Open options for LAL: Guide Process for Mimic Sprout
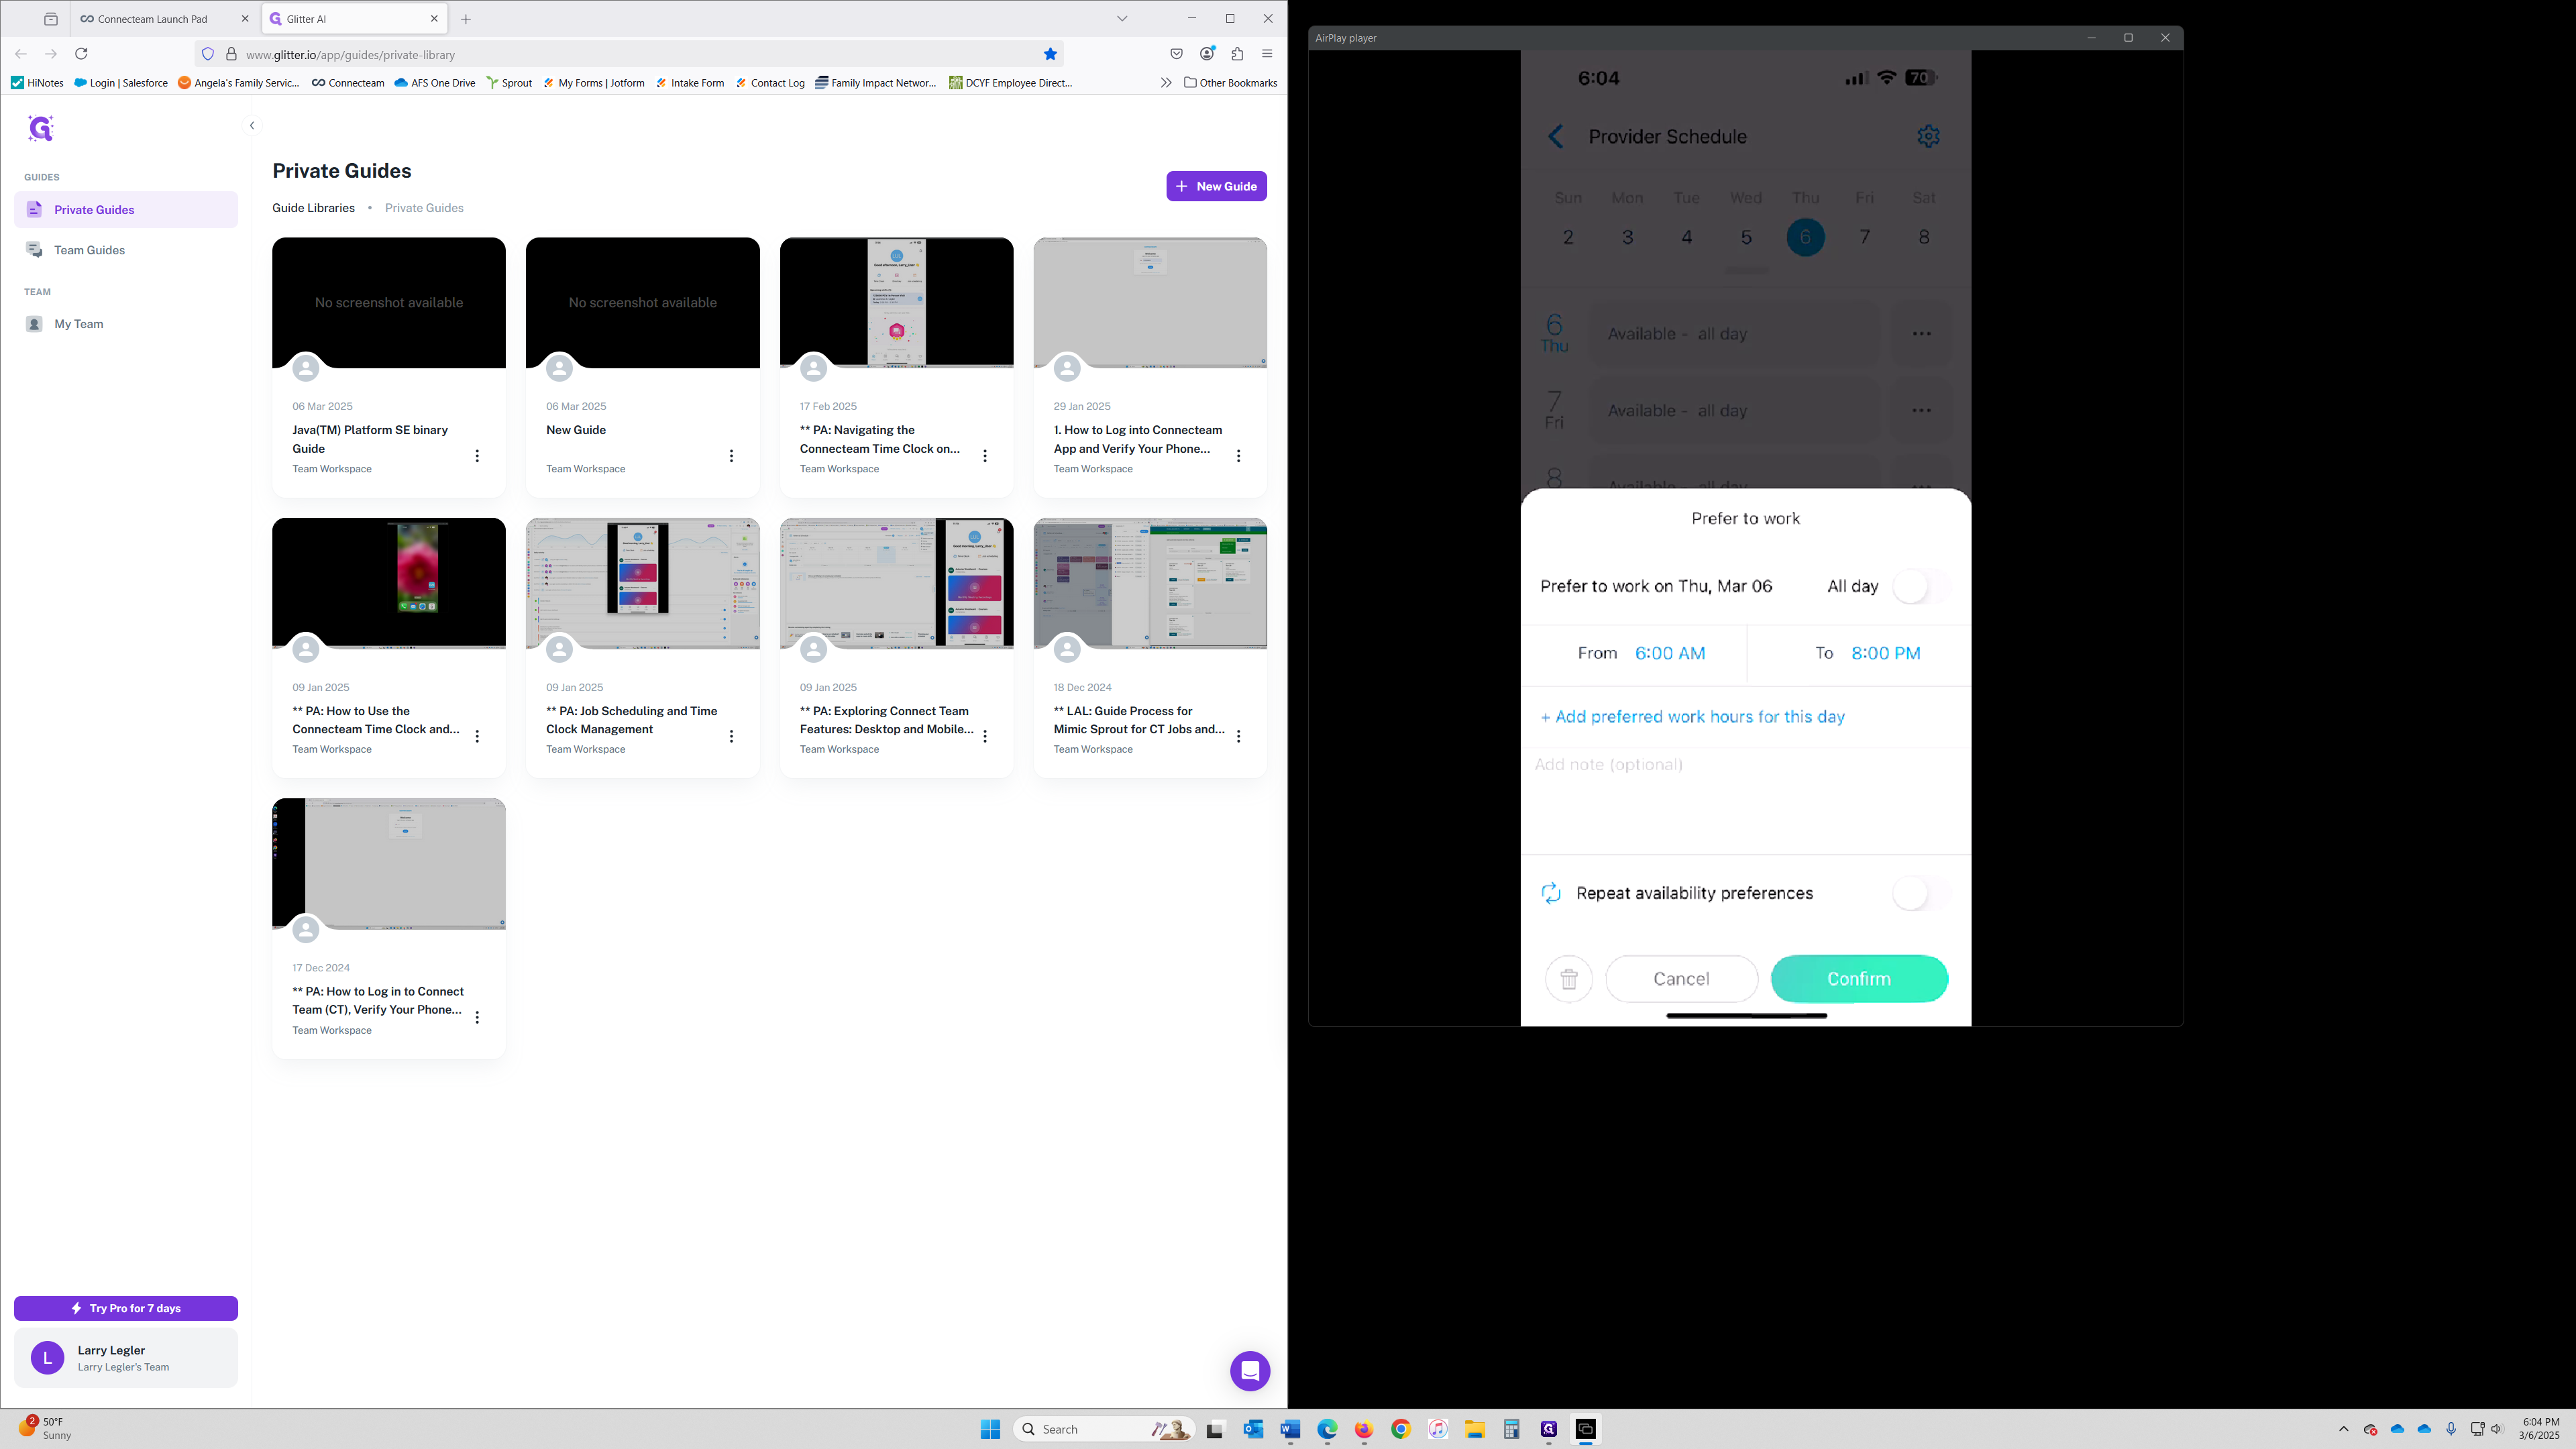Screen dimensions: 2576x1449 (x=1238, y=736)
